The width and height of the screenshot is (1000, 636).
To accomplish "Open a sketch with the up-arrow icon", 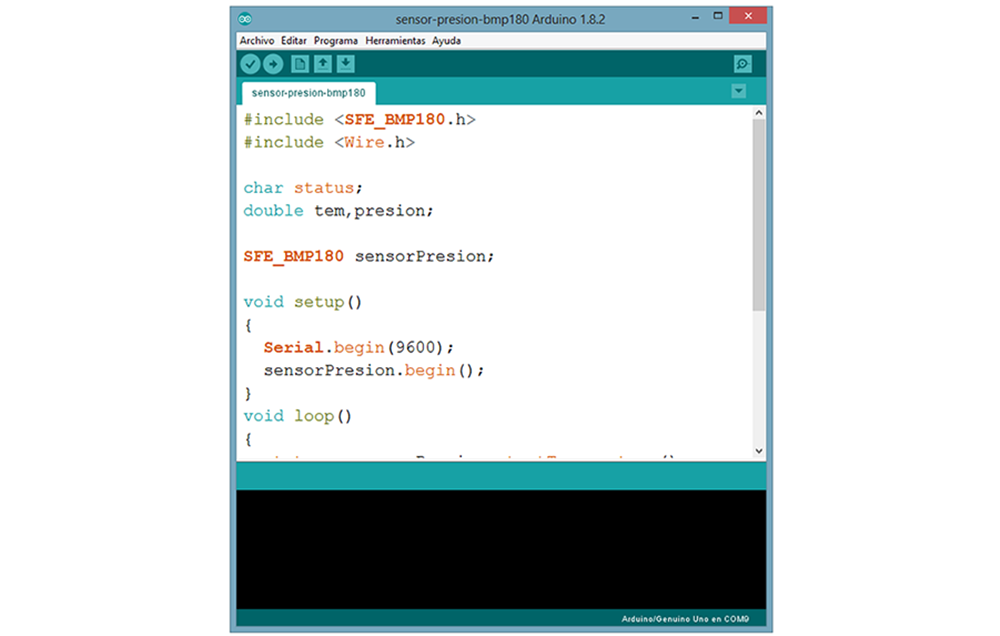I will pos(322,64).
